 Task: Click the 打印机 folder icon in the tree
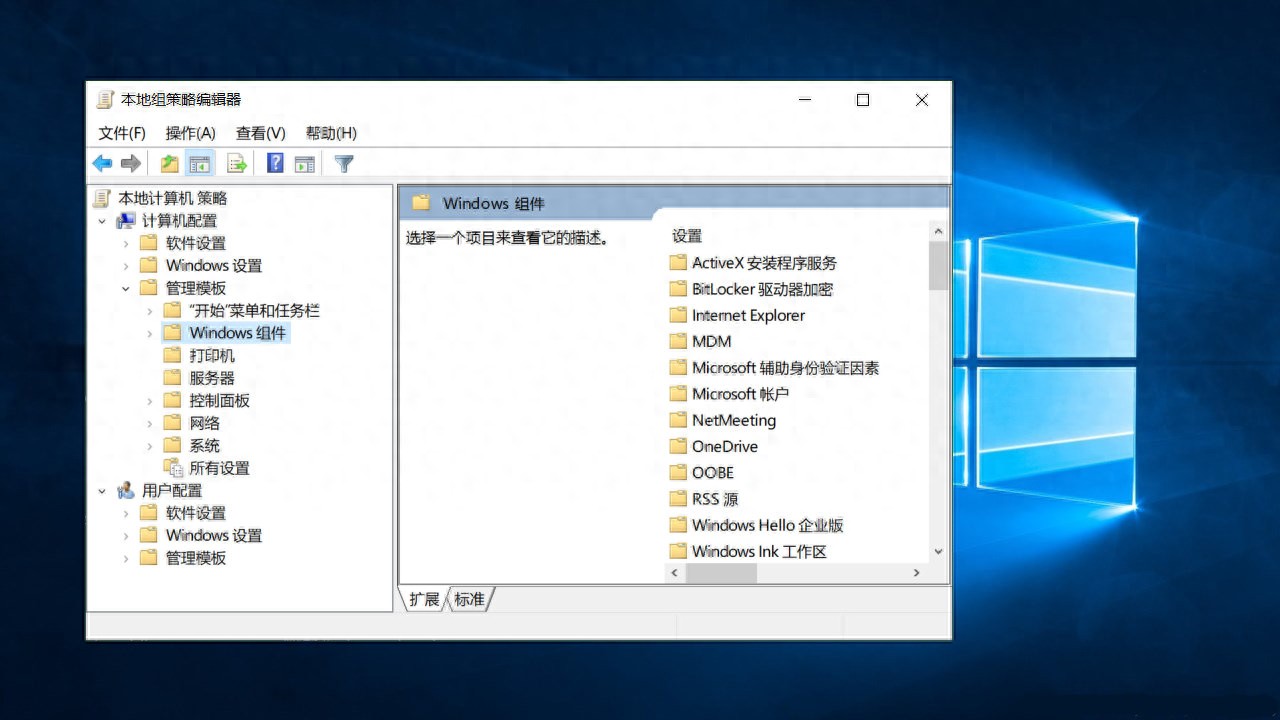click(172, 355)
